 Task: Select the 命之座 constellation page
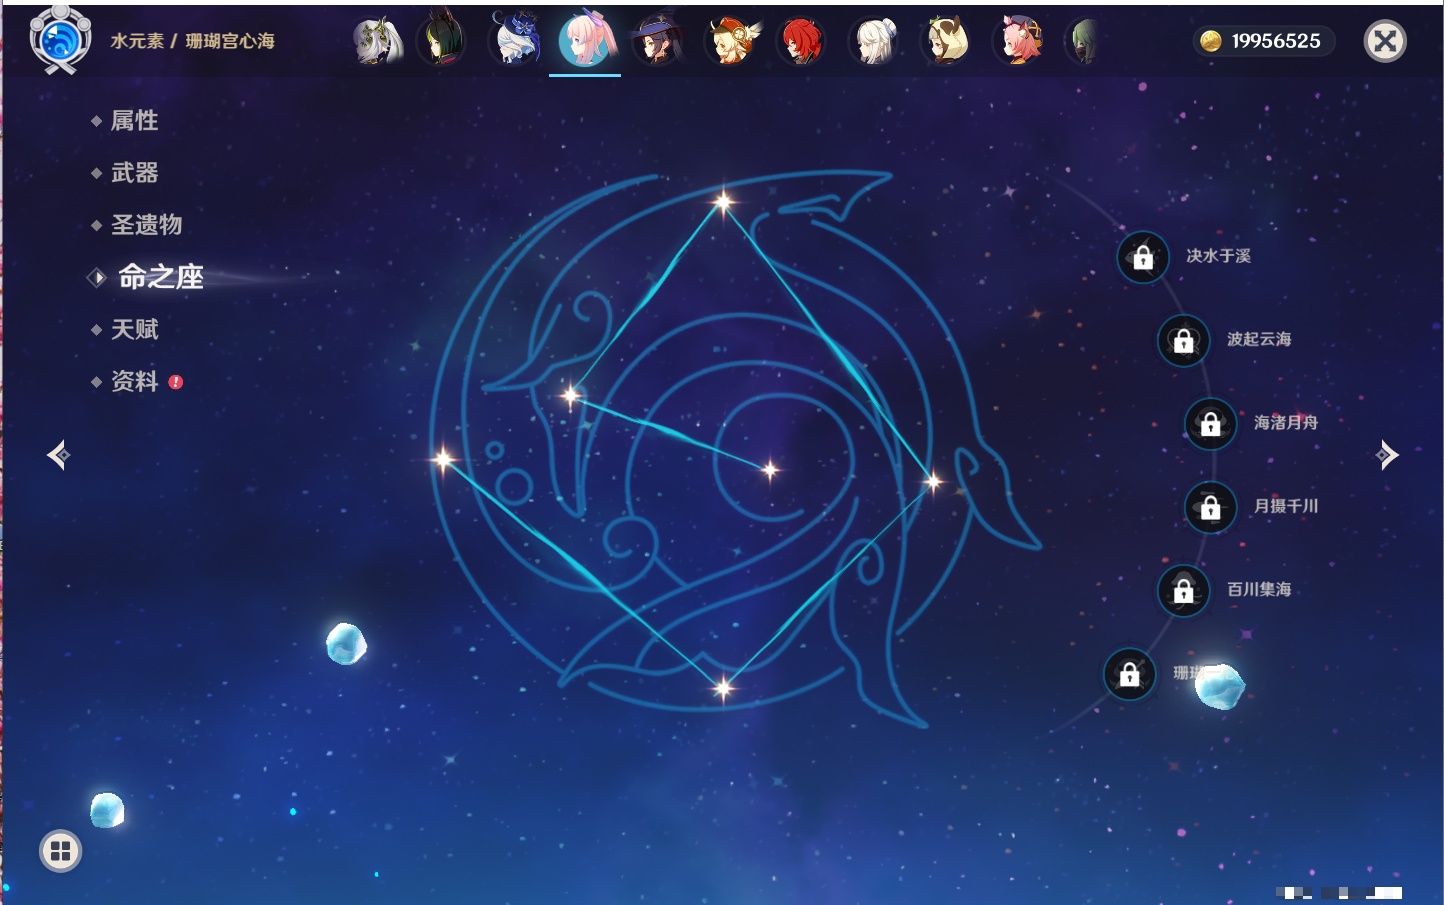pos(161,277)
